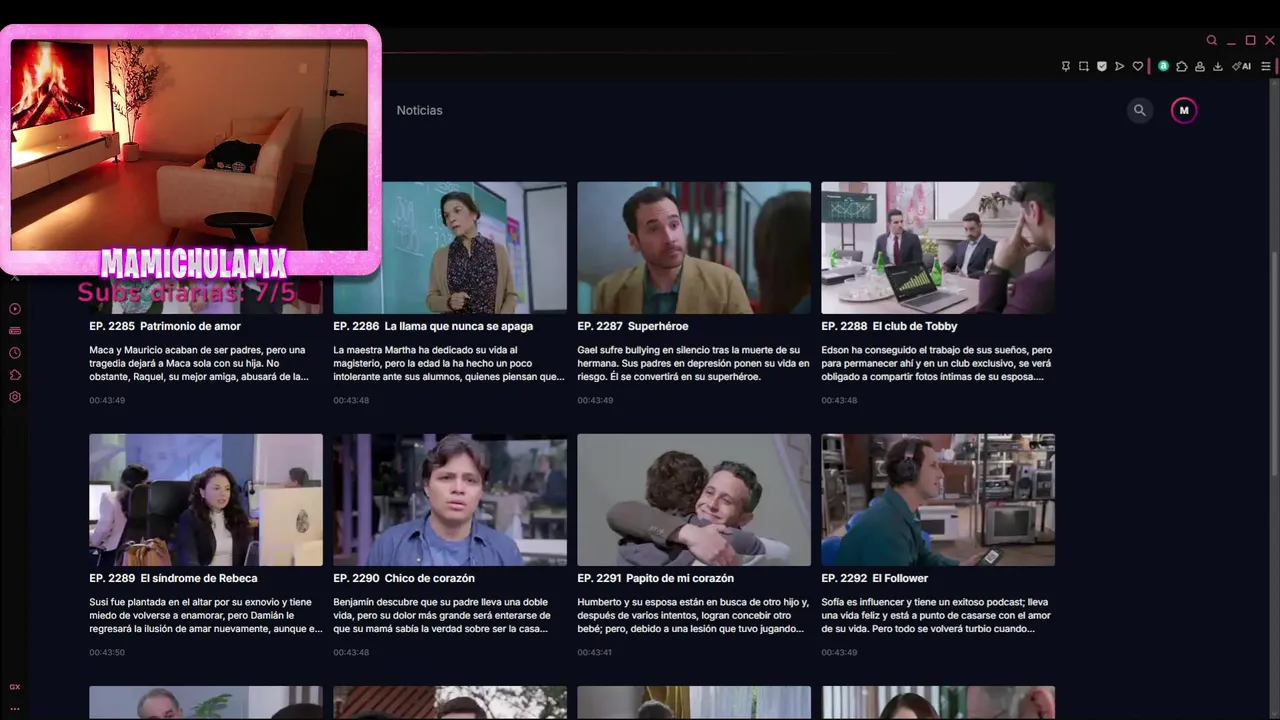This screenshot has height=720, width=1280.
Task: Open the 'EP. 2285 Patrimonio de amor' title
Action: (x=165, y=326)
